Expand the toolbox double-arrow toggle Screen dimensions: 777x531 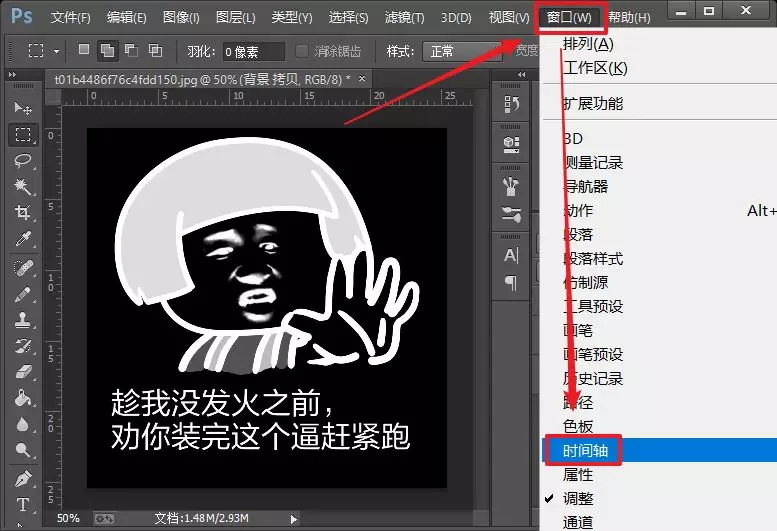click(12, 75)
